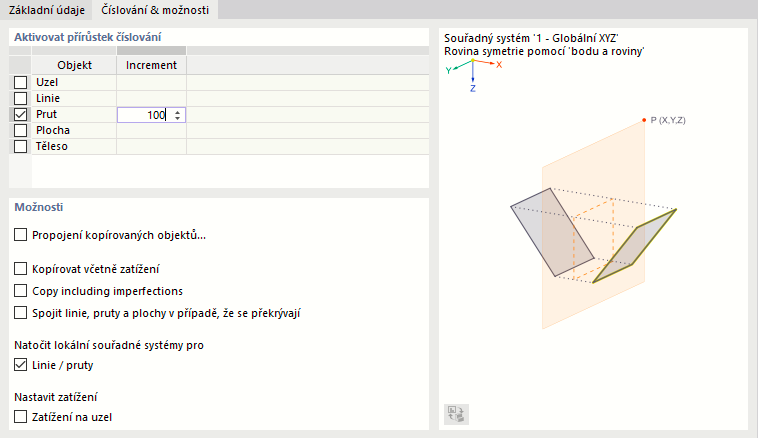Click the view settings icon below the preview
This screenshot has width=758, height=438.
[x=455, y=414]
